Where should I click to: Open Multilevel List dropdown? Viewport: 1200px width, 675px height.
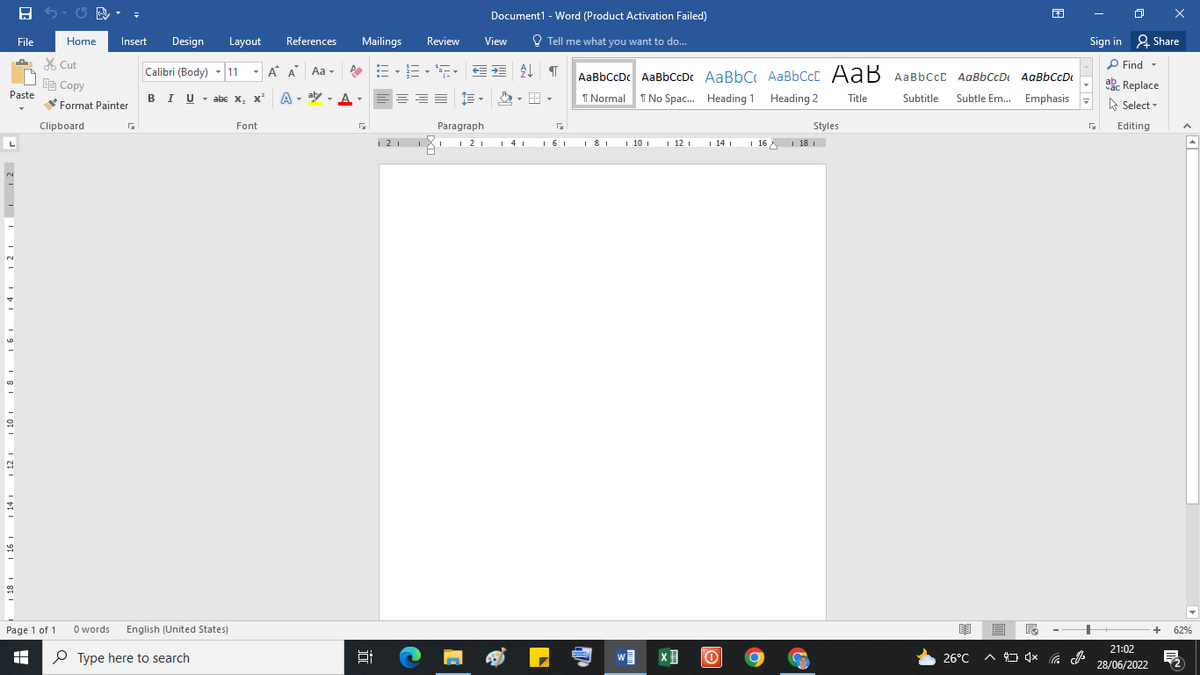coord(447,72)
